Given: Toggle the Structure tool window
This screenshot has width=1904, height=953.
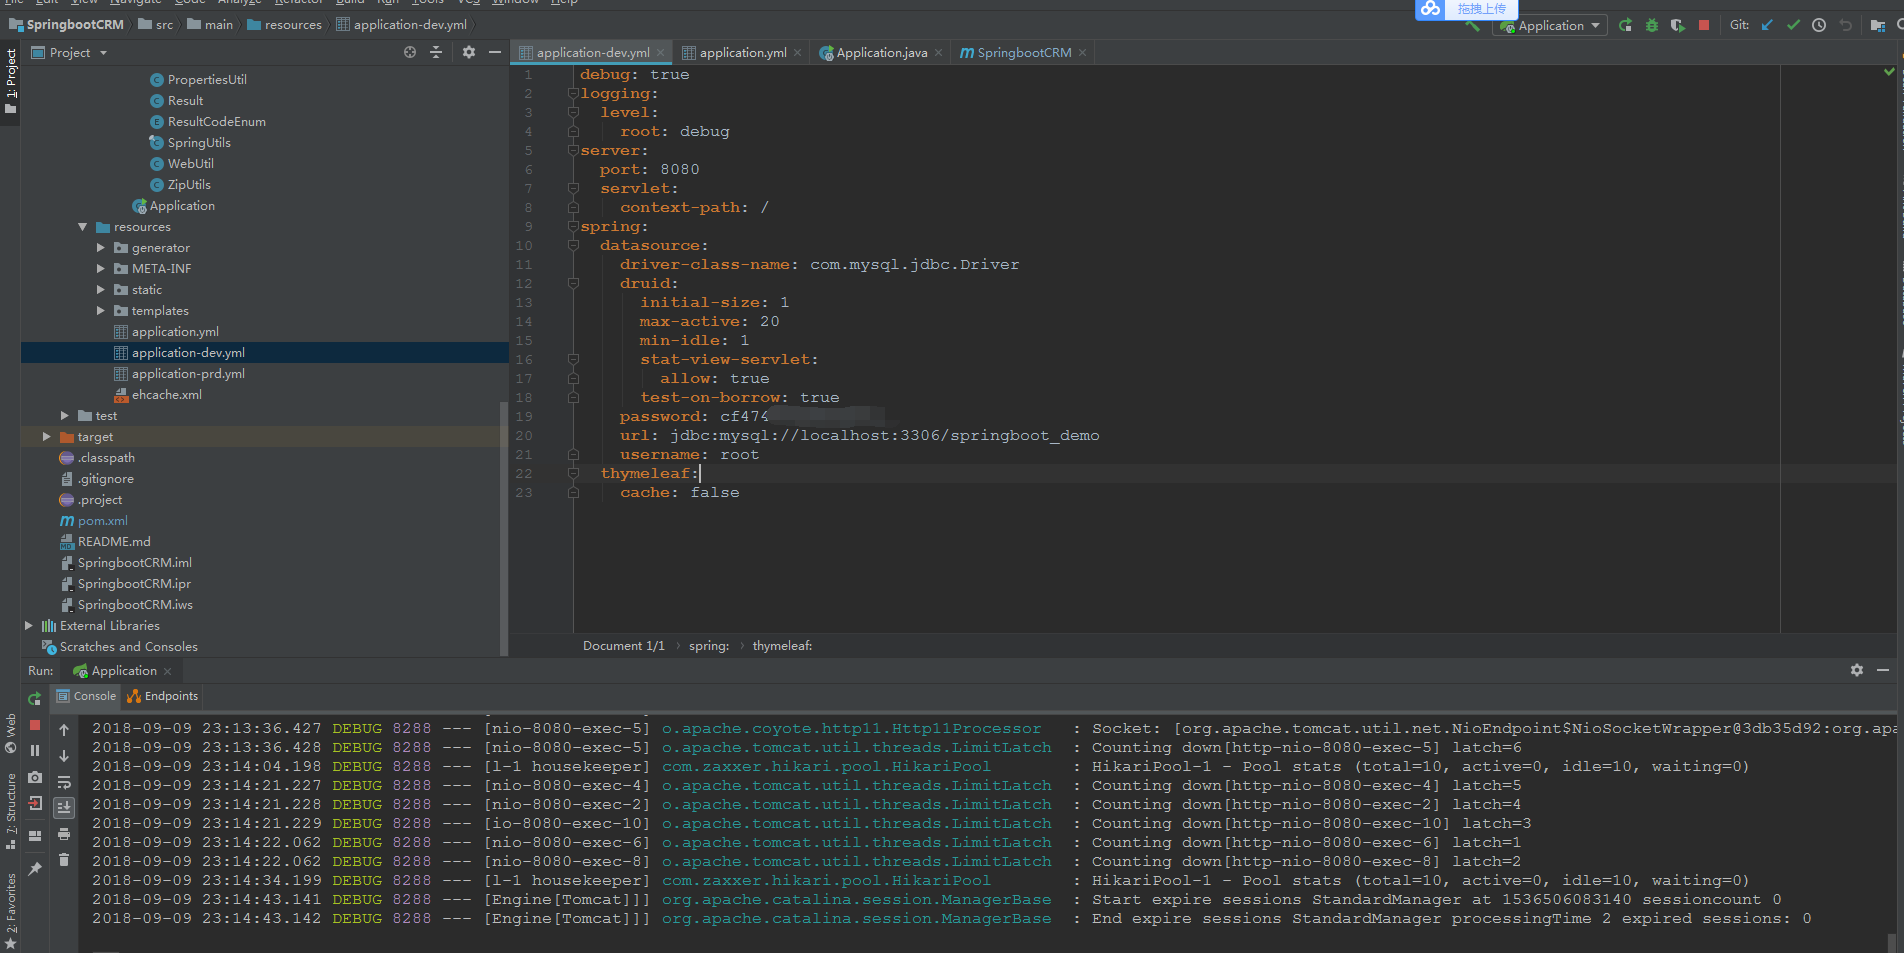Looking at the screenshot, I should pyautogui.click(x=11, y=811).
